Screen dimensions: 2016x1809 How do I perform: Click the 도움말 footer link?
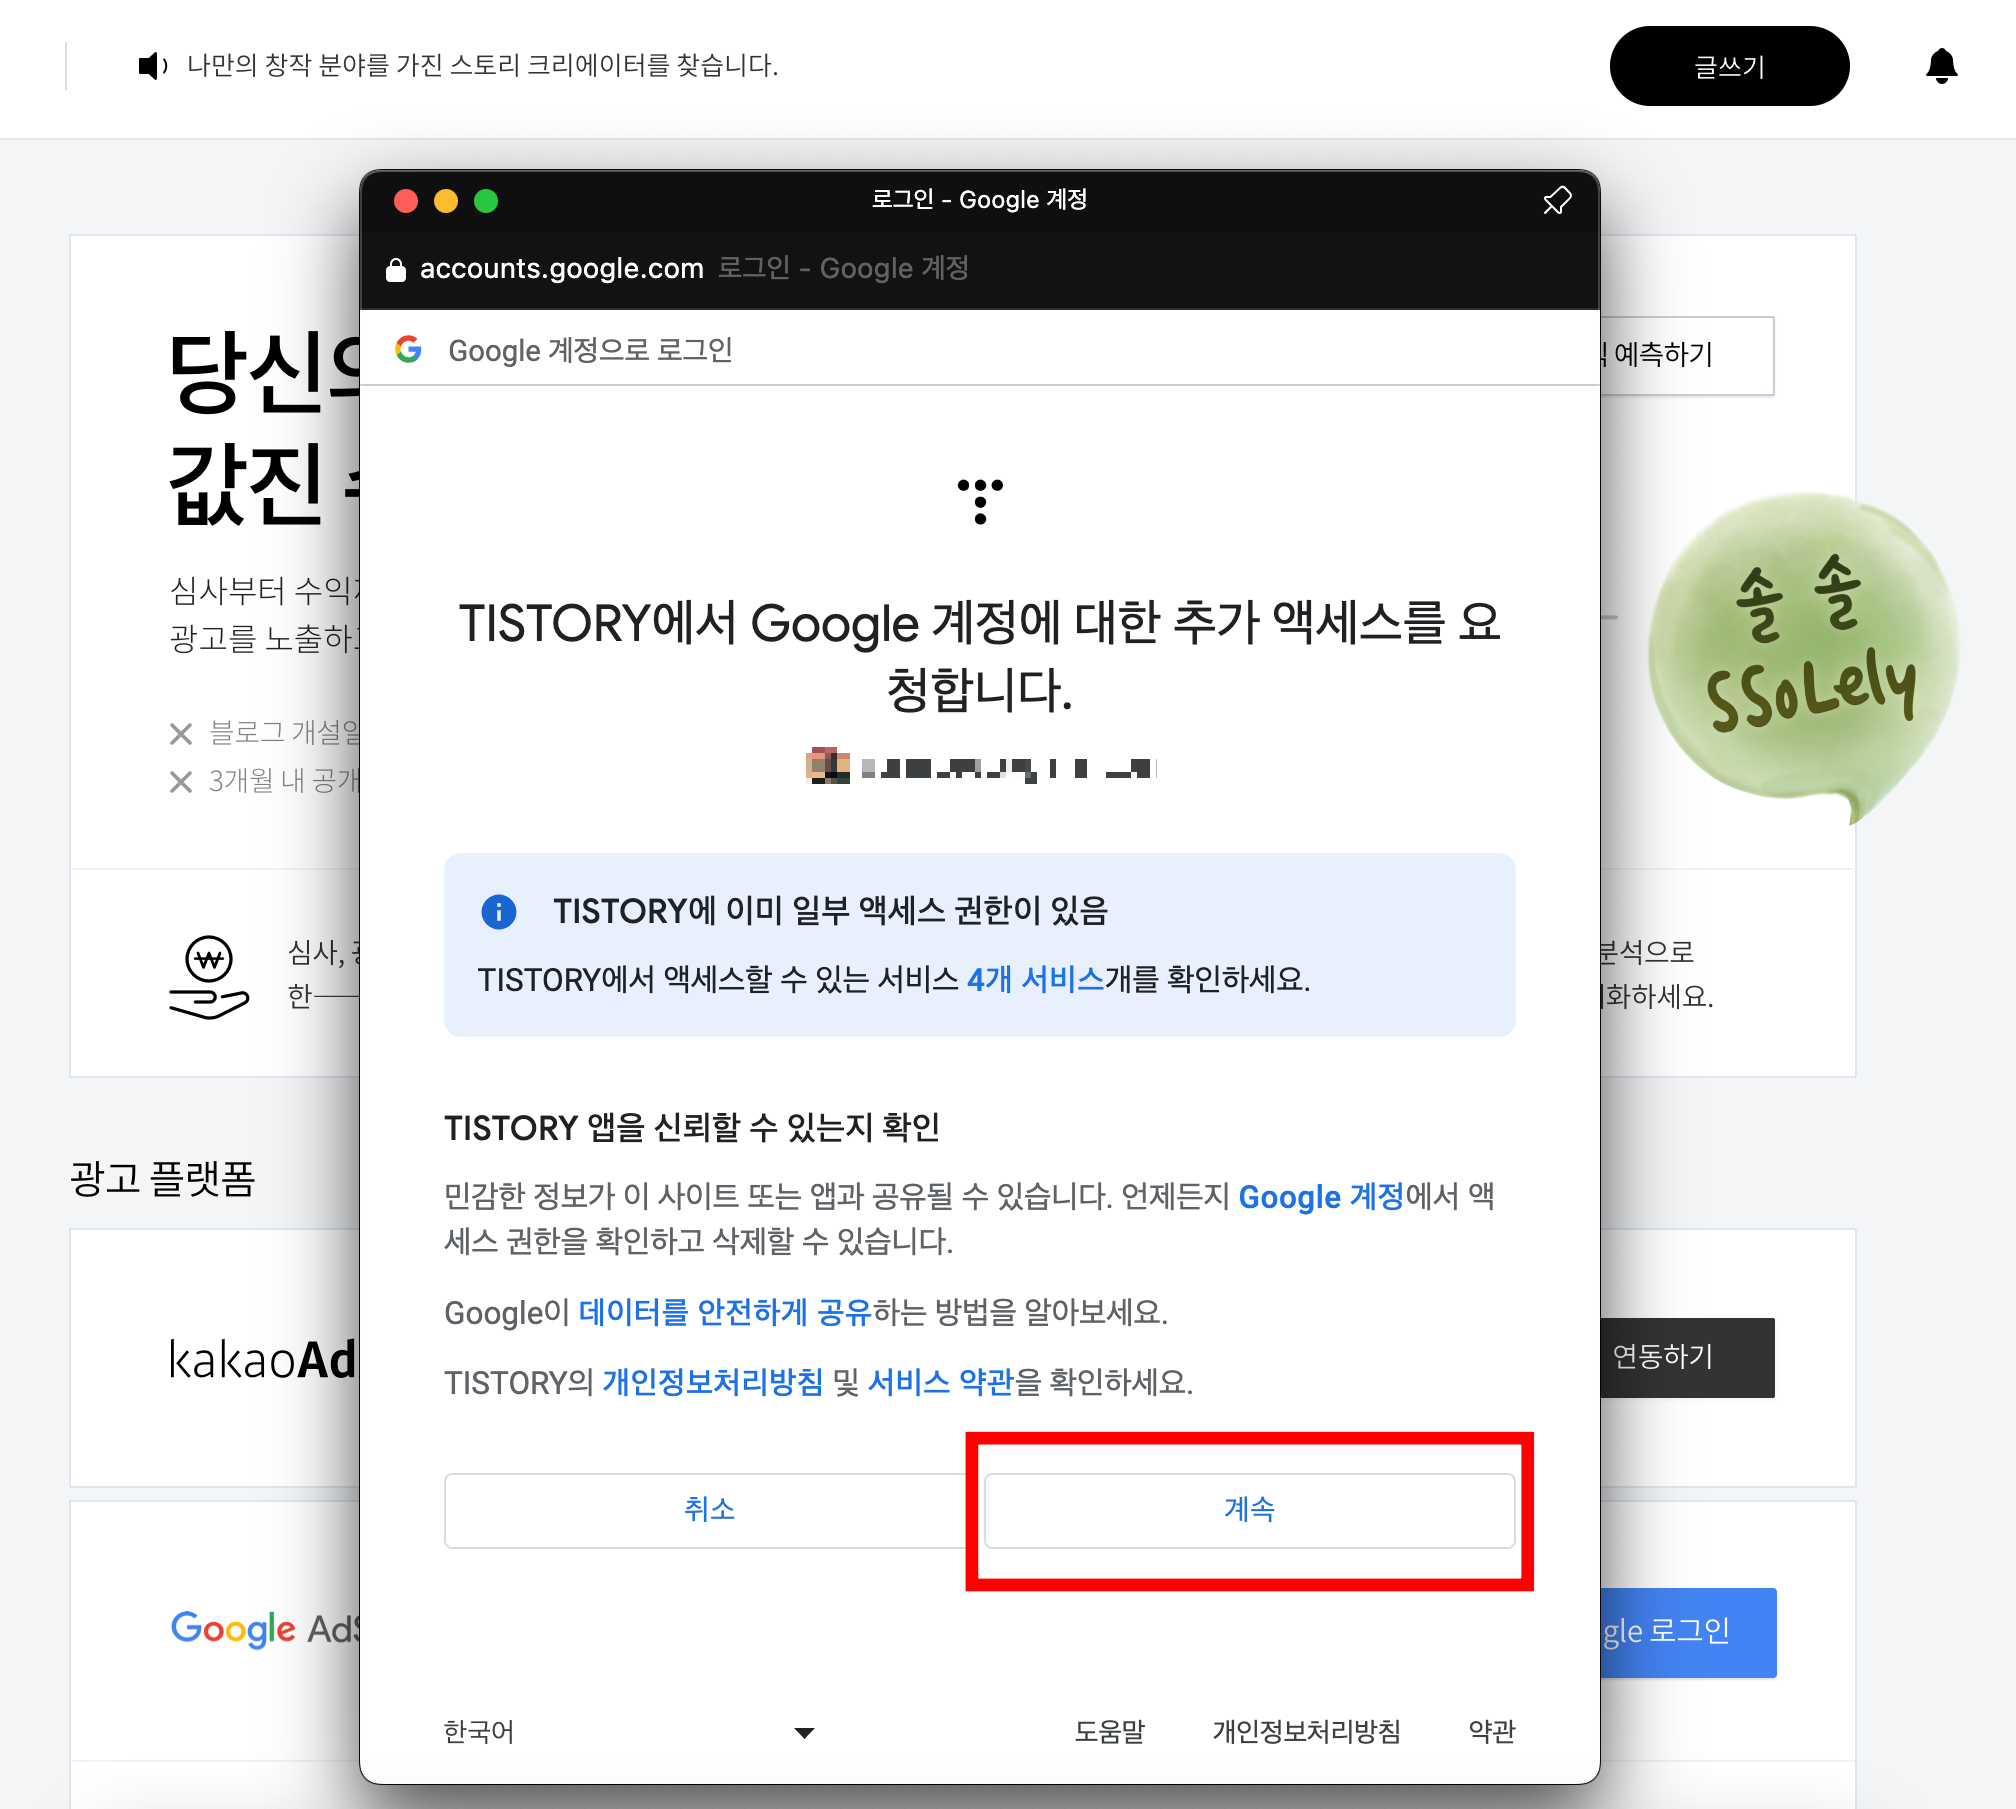coord(1110,1732)
